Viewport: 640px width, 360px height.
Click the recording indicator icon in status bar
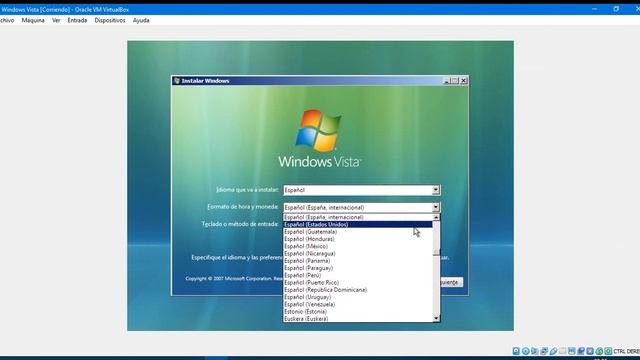pyautogui.click(x=581, y=351)
